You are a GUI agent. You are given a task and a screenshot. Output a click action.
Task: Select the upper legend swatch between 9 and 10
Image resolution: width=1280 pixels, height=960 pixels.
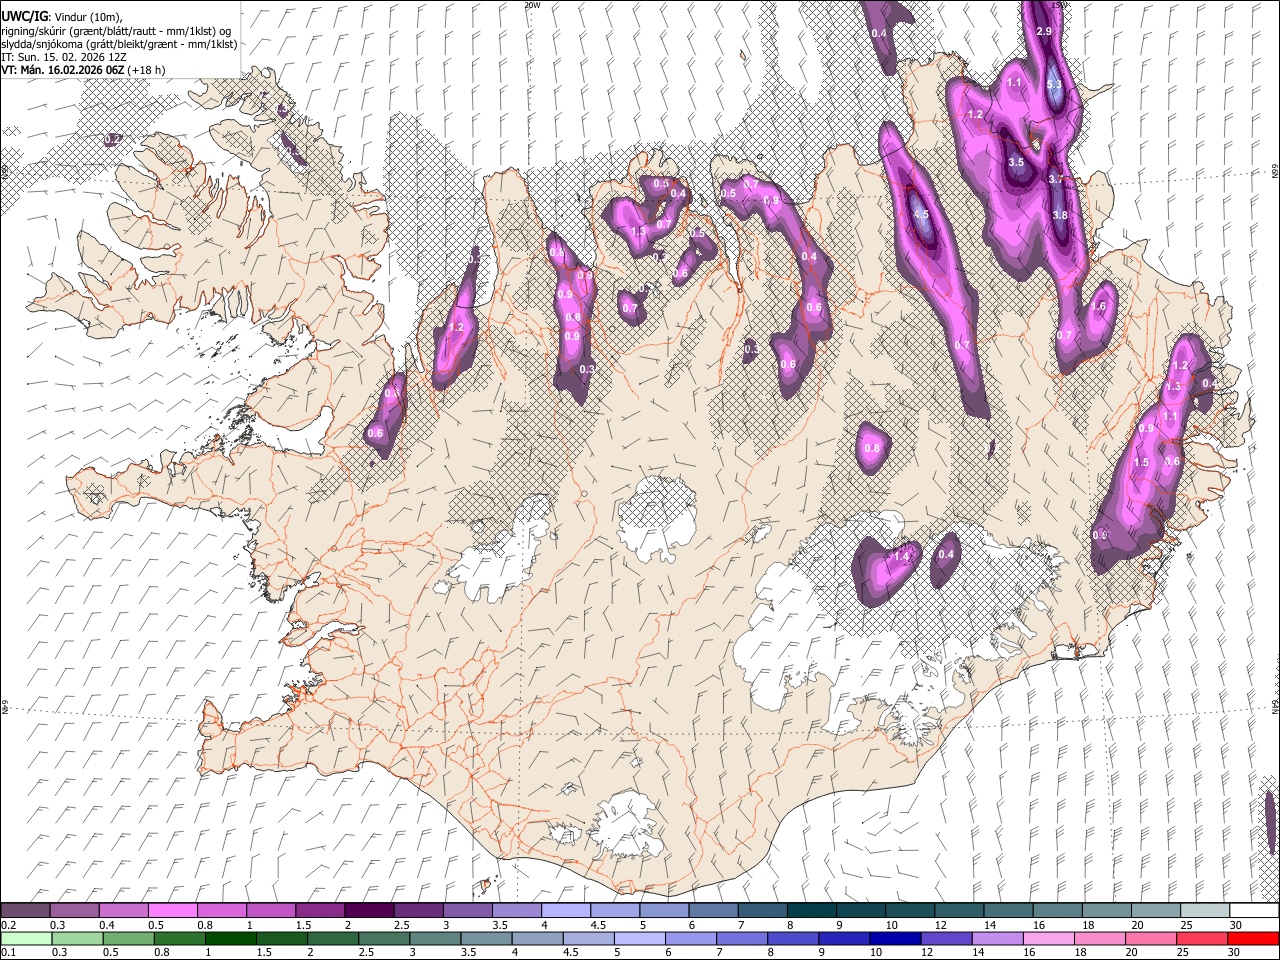pos(859,911)
